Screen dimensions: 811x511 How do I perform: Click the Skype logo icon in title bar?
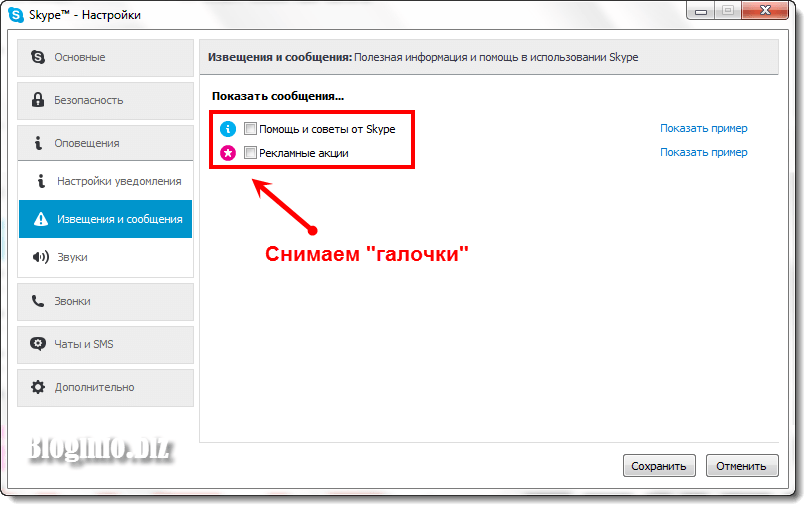(x=16, y=15)
